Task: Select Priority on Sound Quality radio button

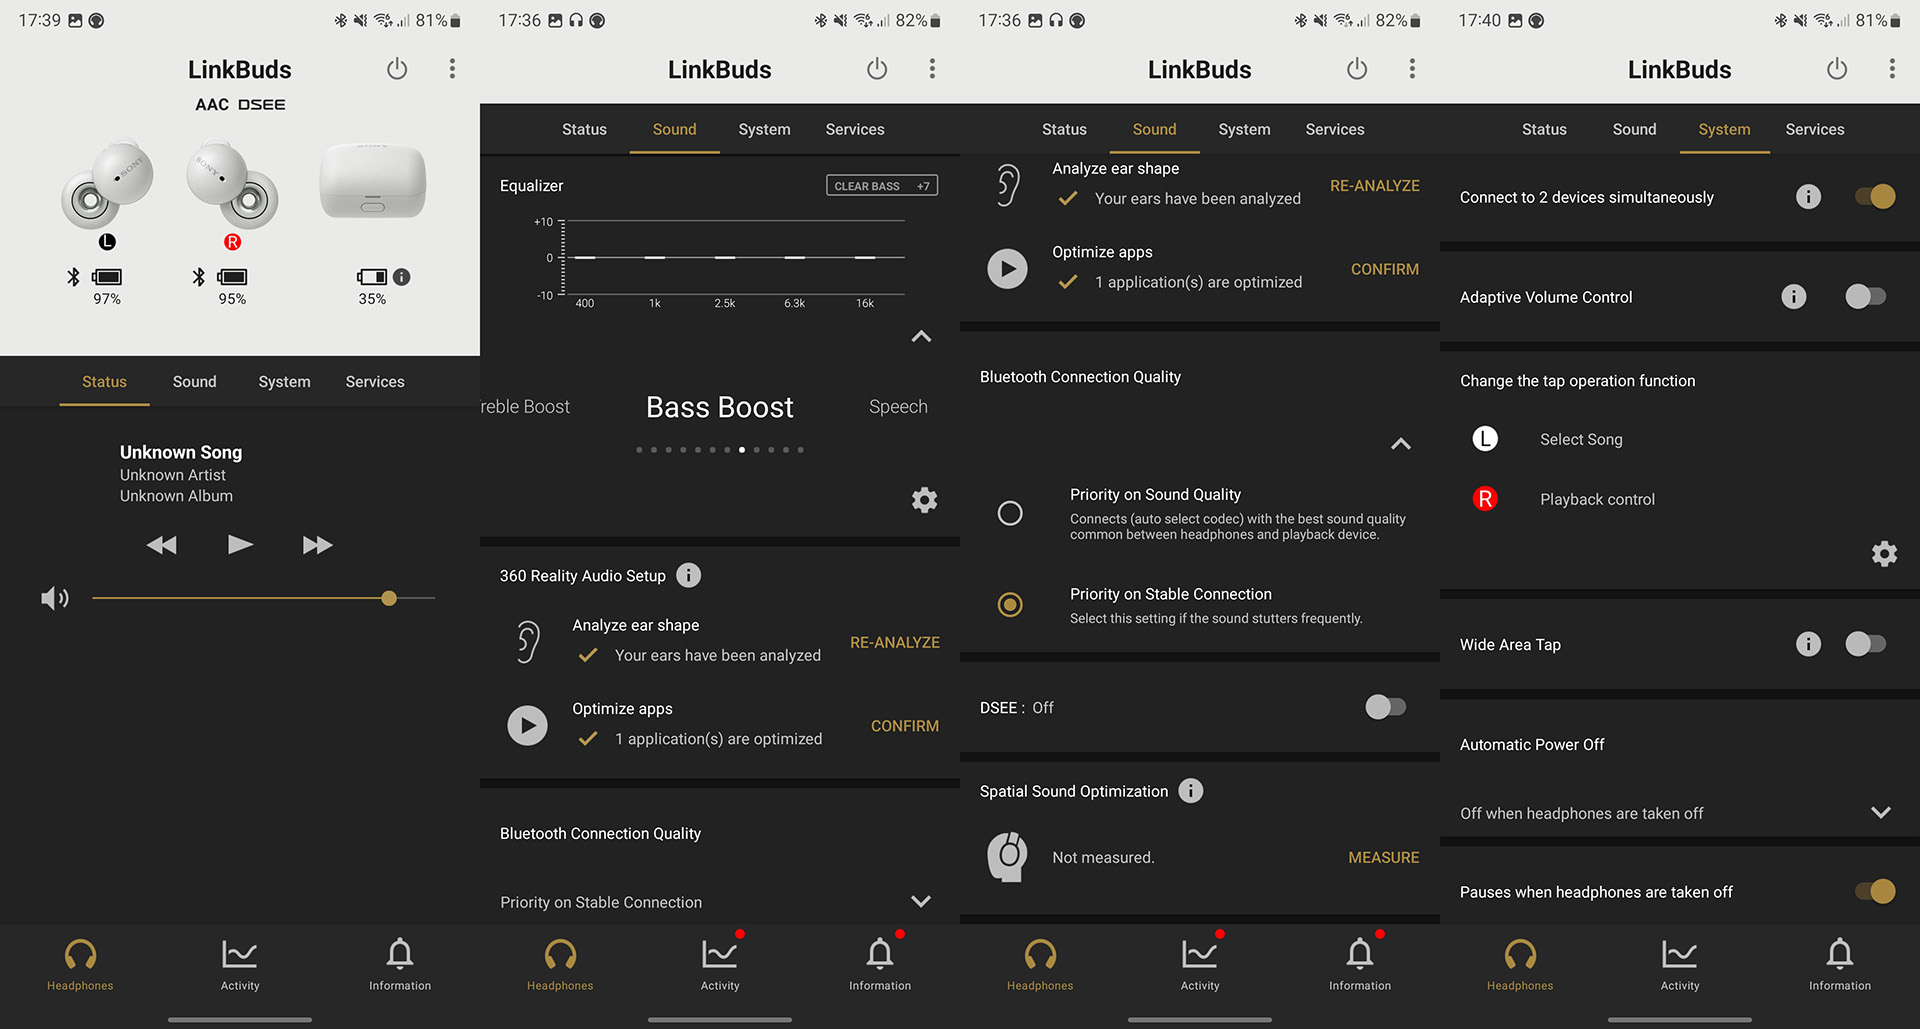Action: coord(1010,513)
